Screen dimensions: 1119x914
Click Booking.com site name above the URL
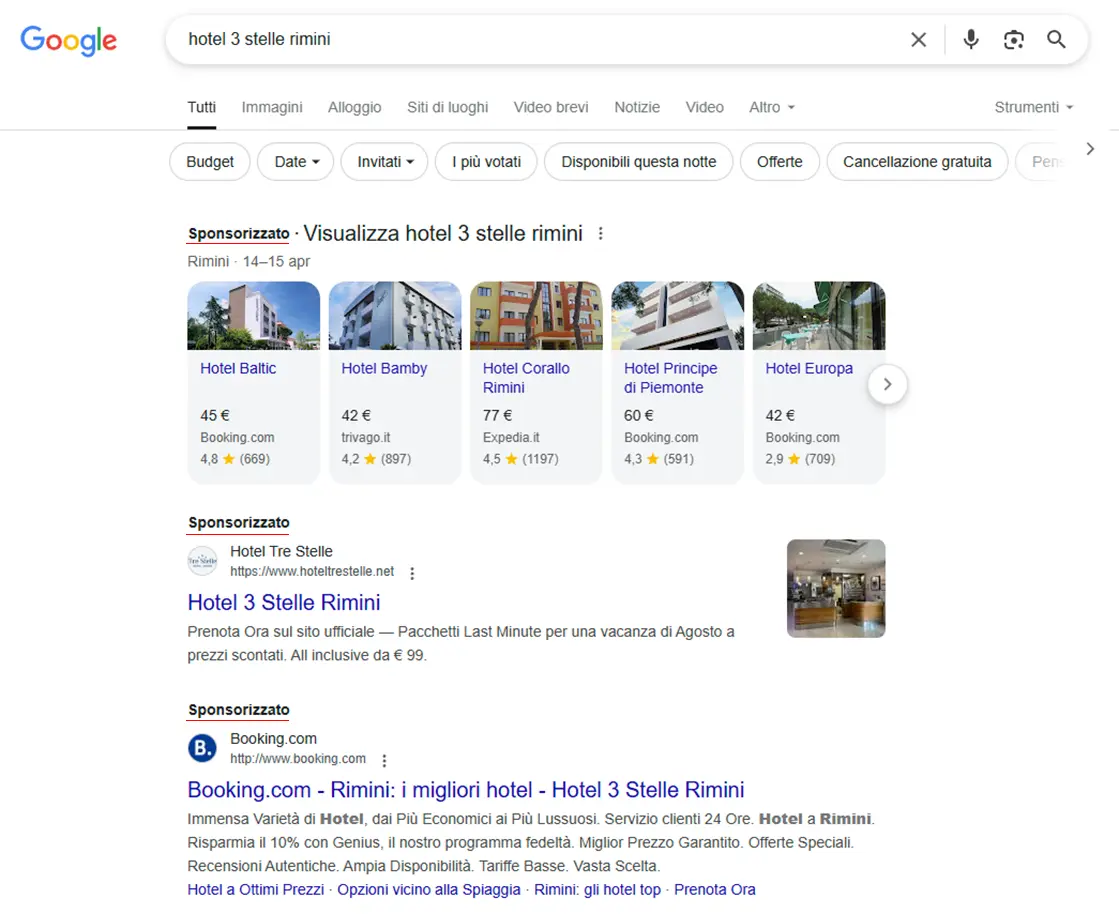[x=273, y=738]
